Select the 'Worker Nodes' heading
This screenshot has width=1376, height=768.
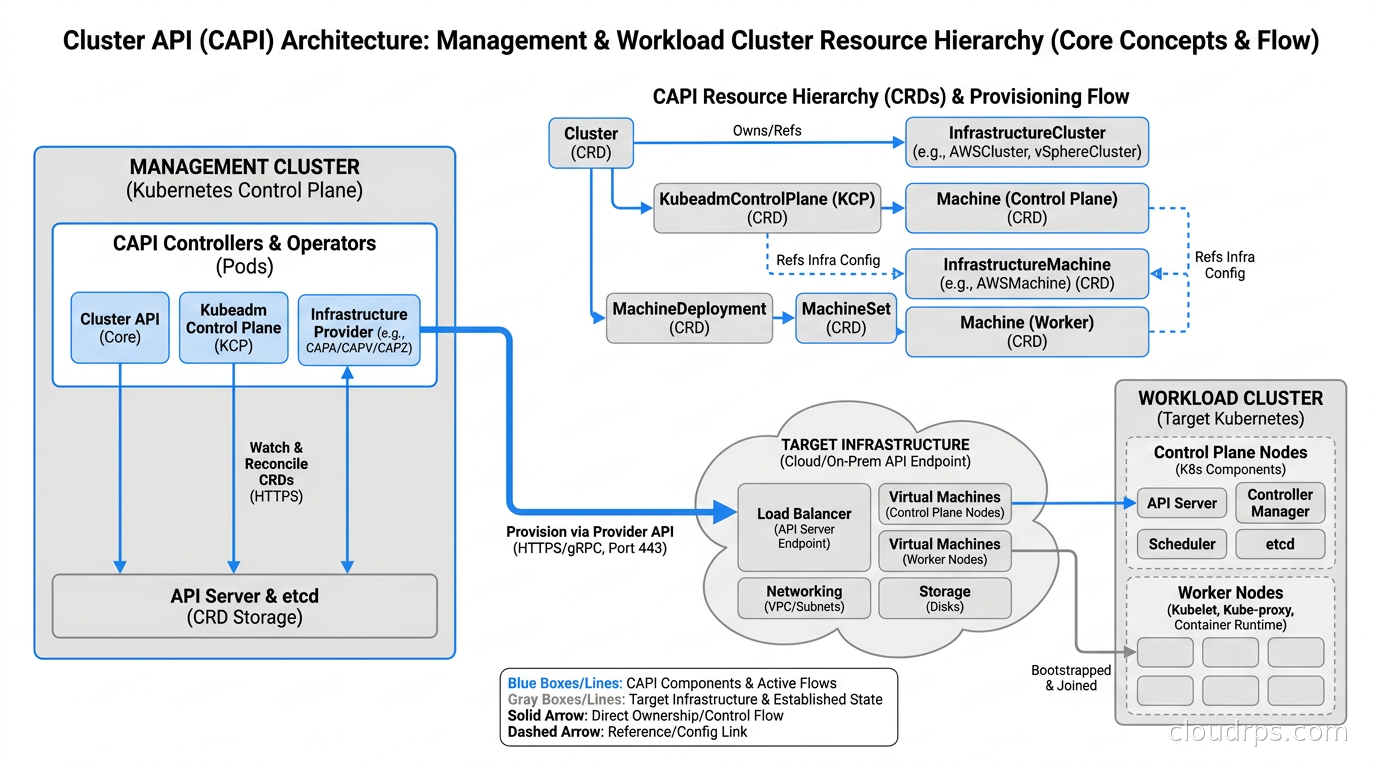1230,592
